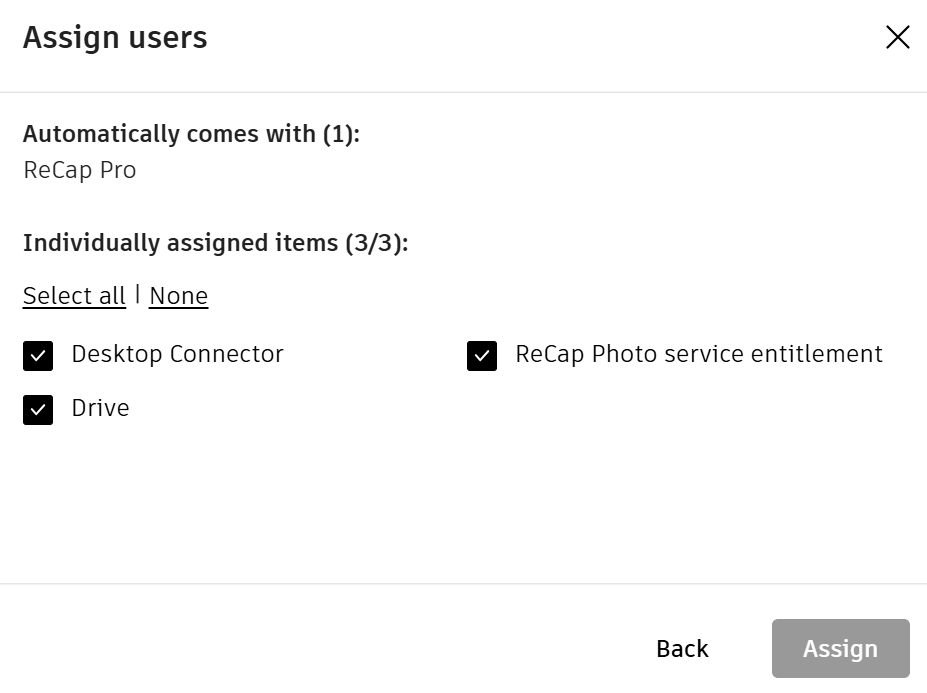The image size is (927, 693).
Task: Uncheck the Desktop Connector checkbox
Action: pos(37,354)
